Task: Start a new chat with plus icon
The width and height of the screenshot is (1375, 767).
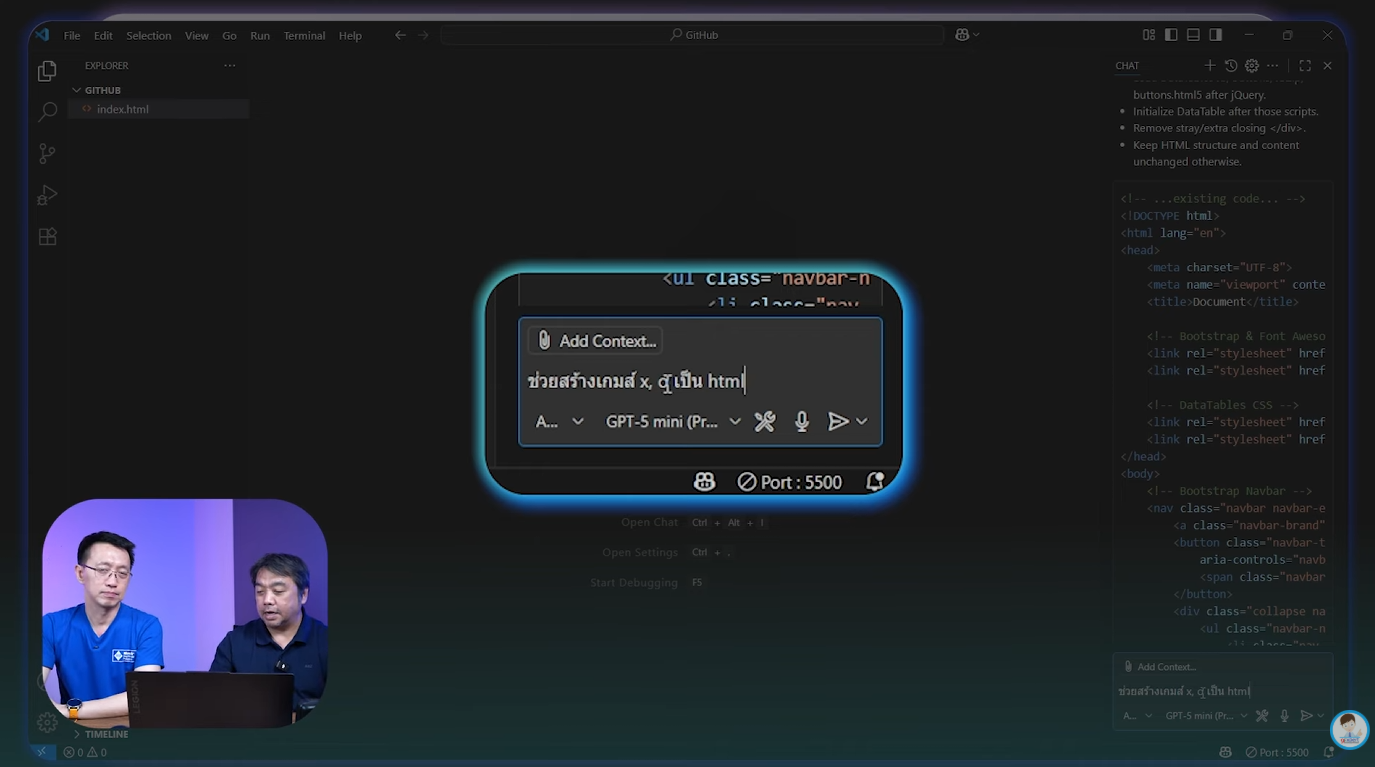Action: pos(1209,65)
